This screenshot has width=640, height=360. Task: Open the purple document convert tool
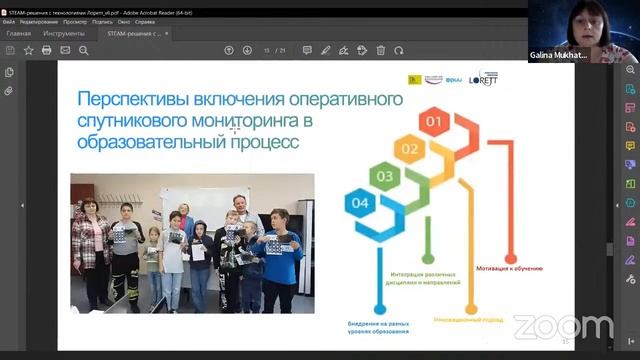(x=631, y=241)
